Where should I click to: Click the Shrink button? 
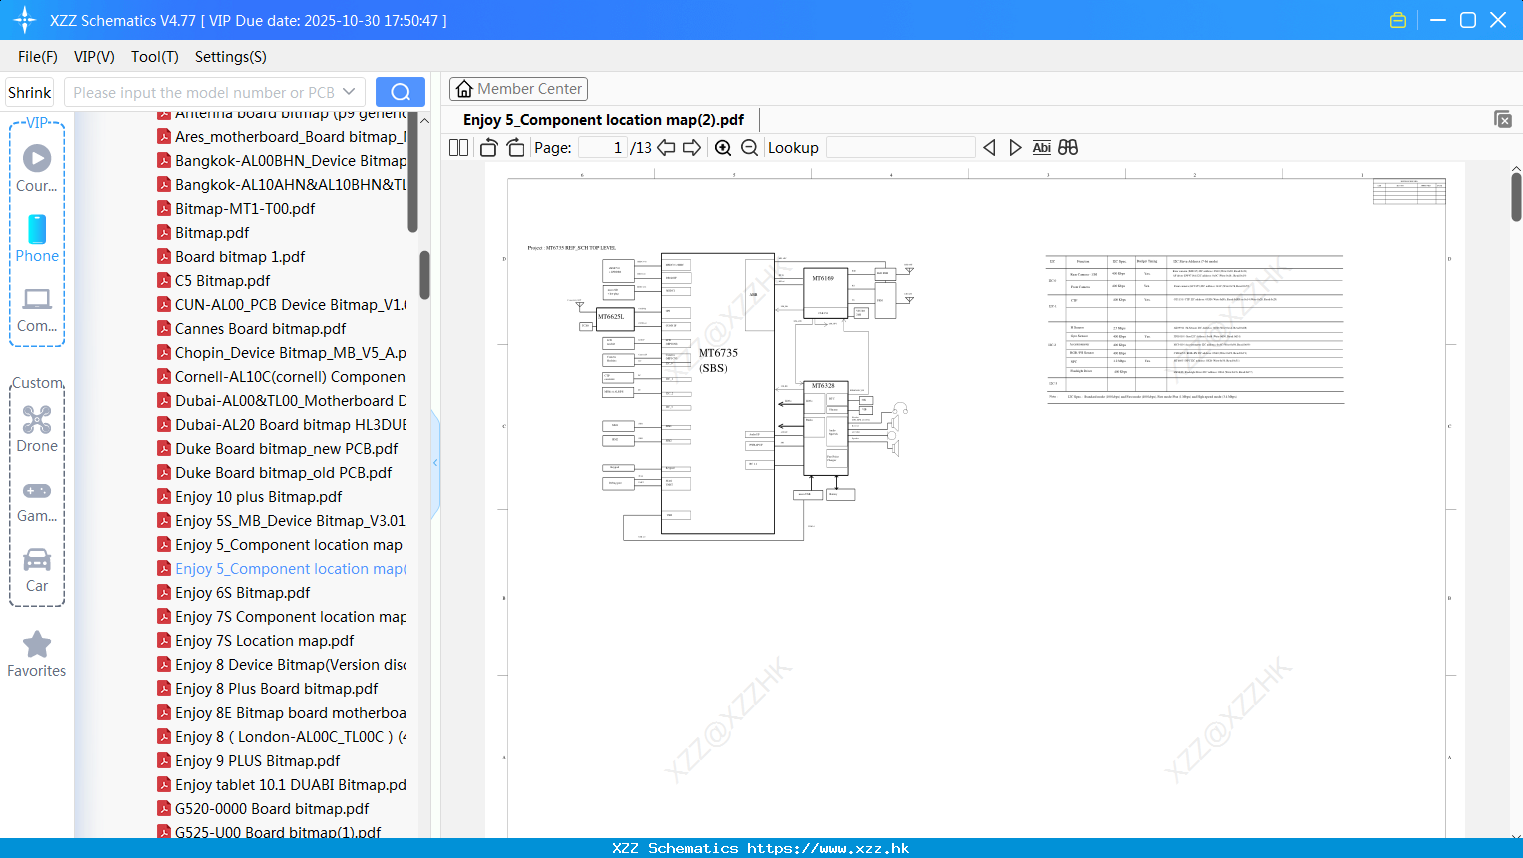pos(29,92)
